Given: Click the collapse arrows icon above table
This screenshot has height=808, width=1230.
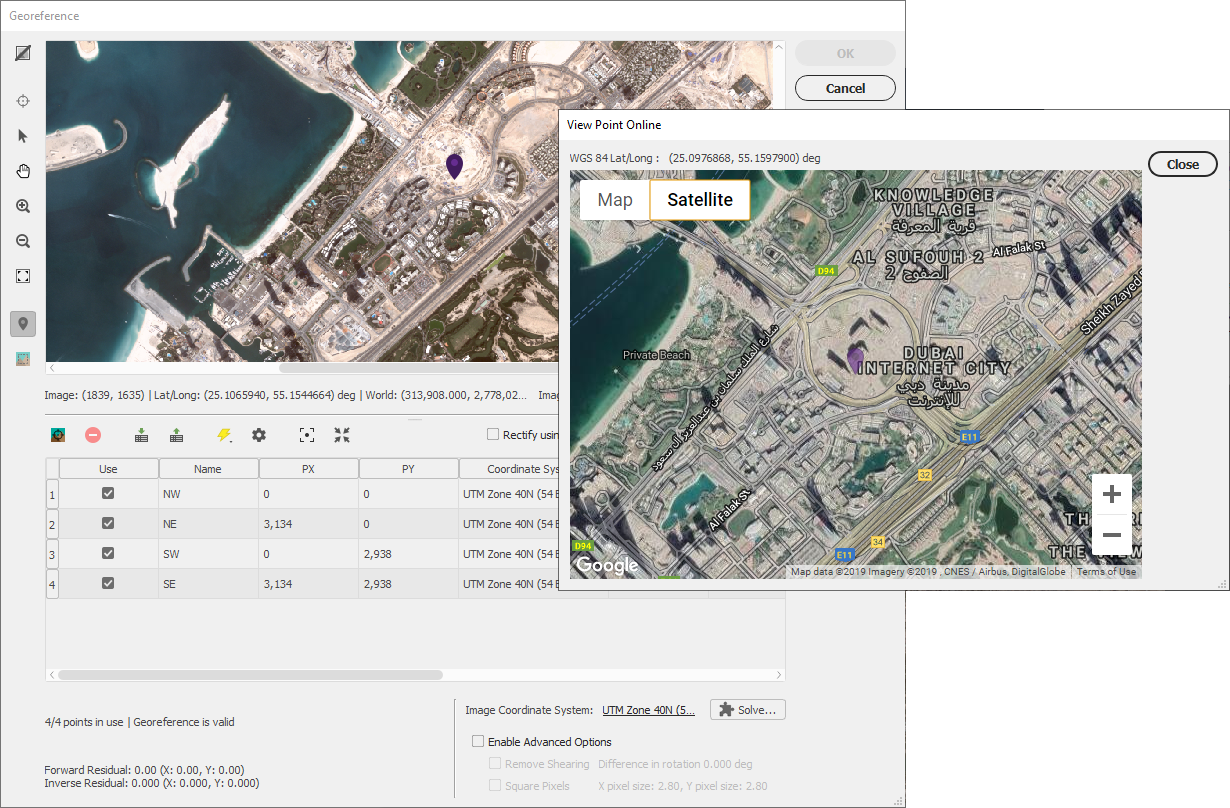Looking at the screenshot, I should [342, 435].
